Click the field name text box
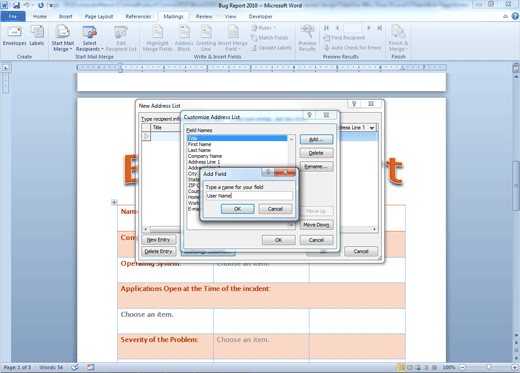 249,196
